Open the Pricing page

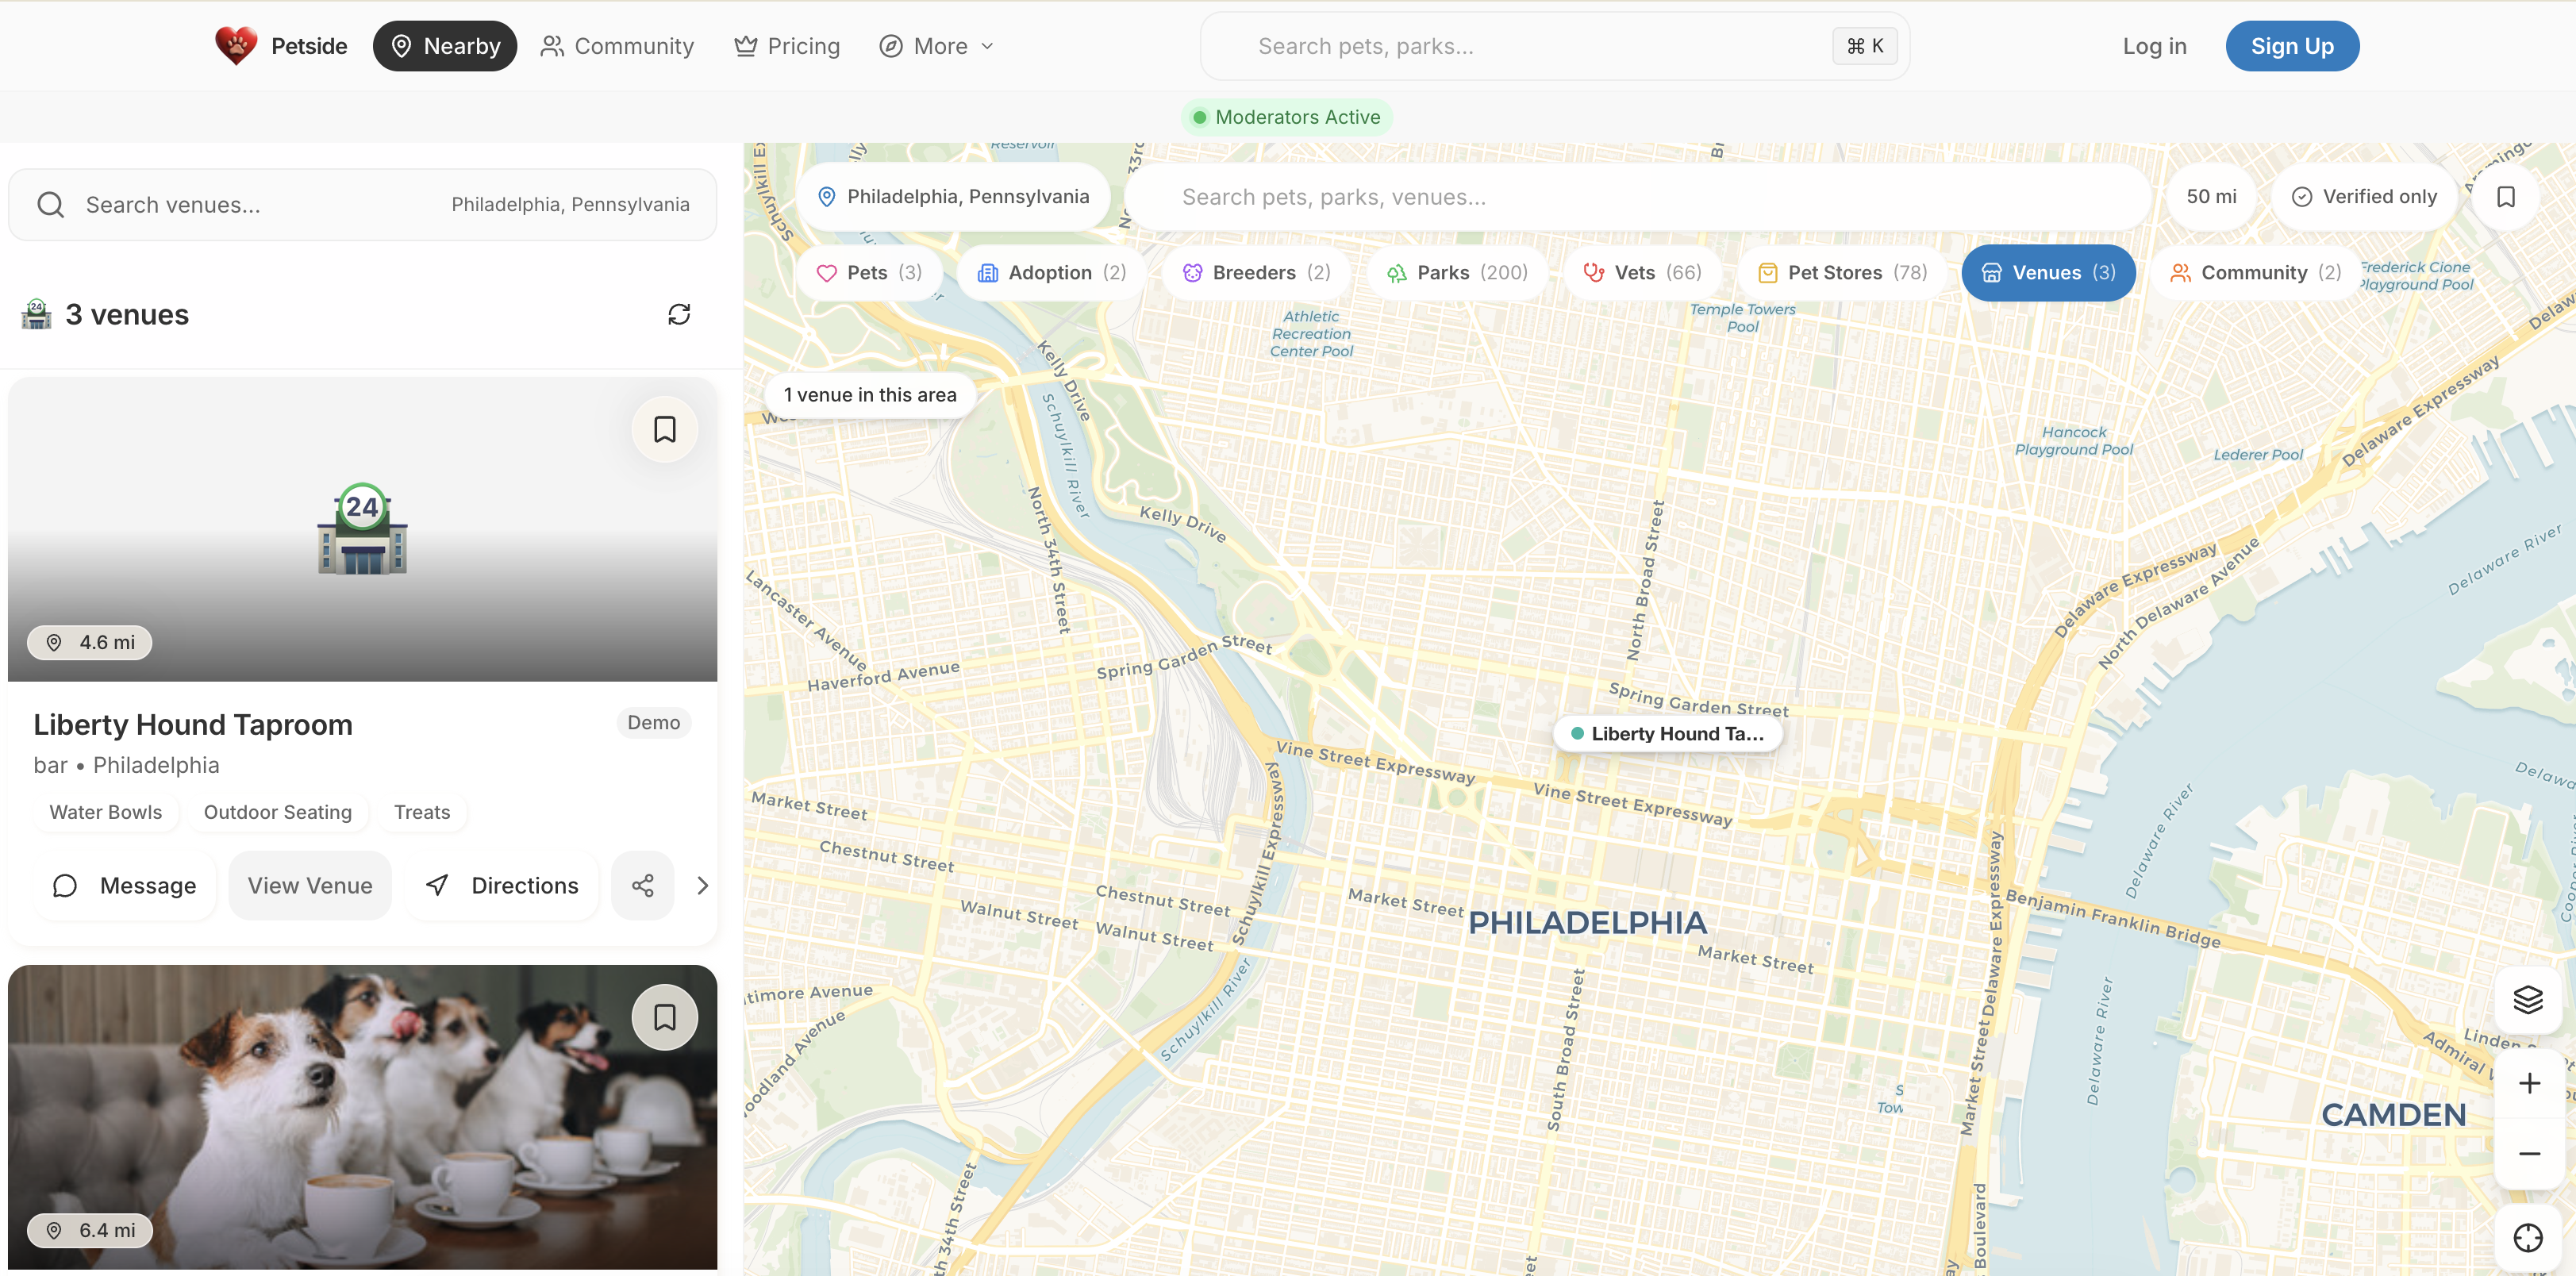click(787, 46)
